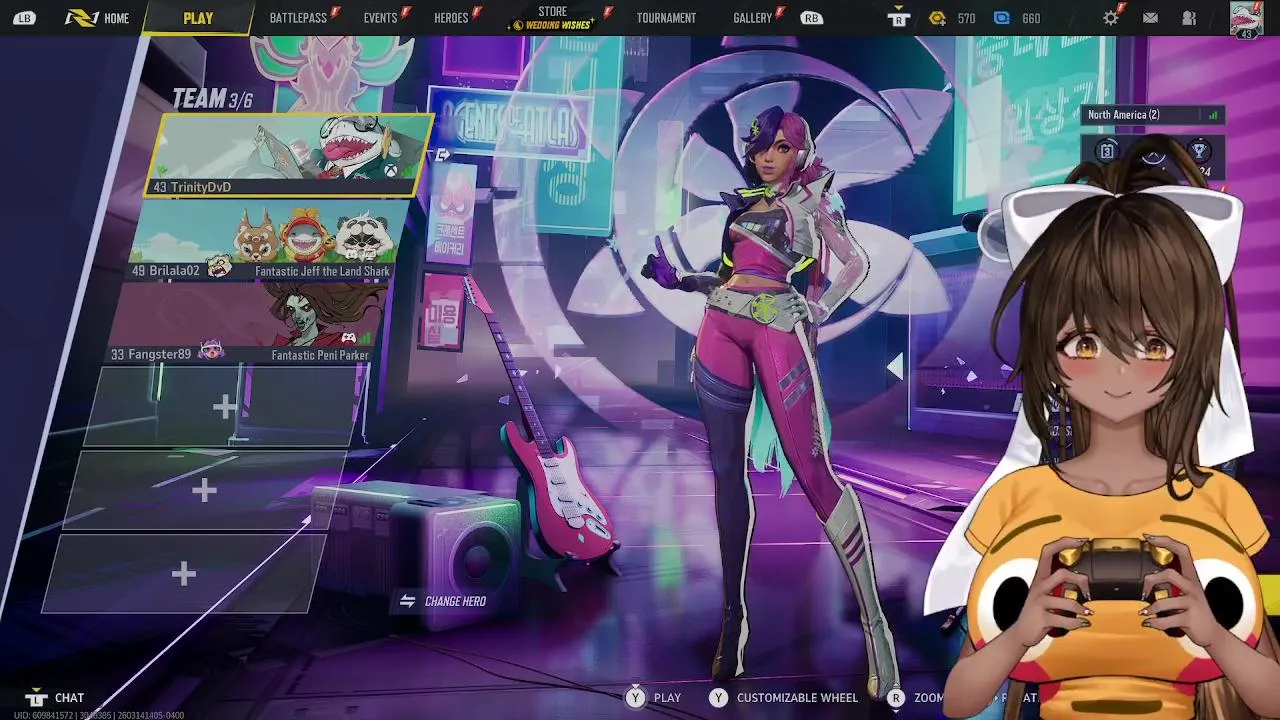Invite player to sixth team slot
The width and height of the screenshot is (1280, 720).
[184, 574]
